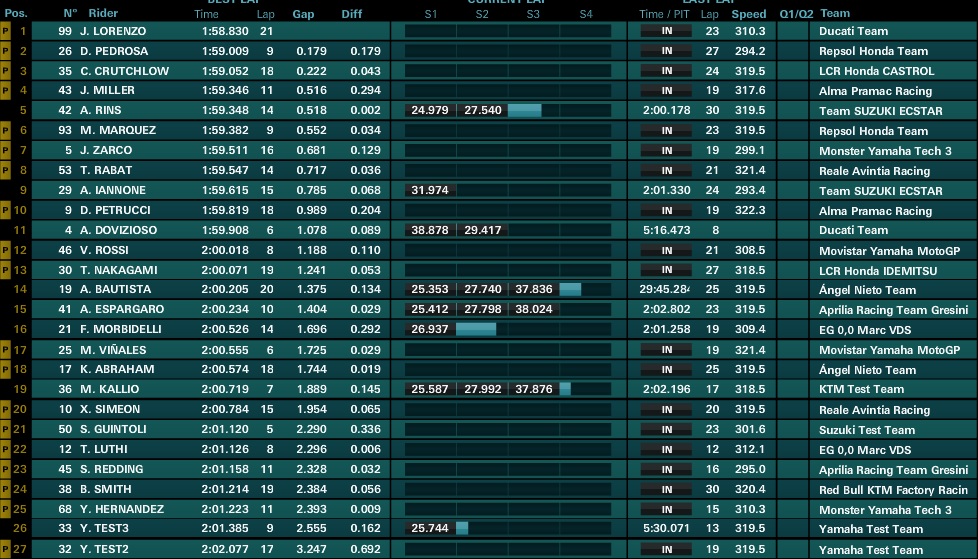Click S2 split 29.417 for Dovizioso
The height and width of the screenshot is (559, 978).
[483, 230]
